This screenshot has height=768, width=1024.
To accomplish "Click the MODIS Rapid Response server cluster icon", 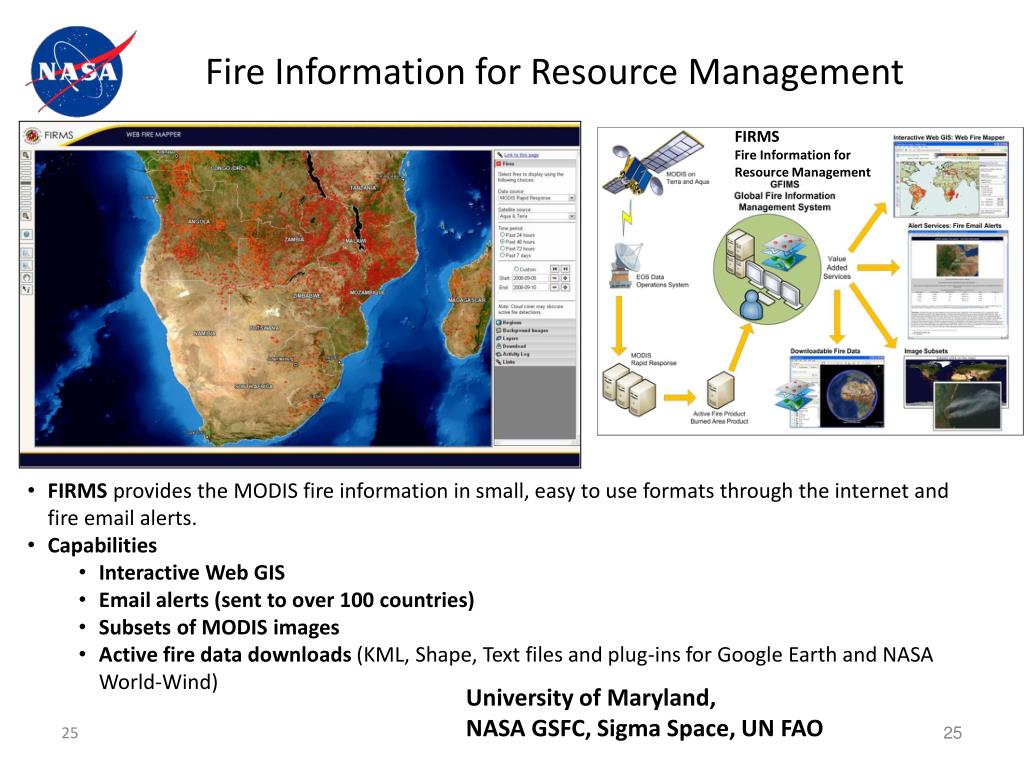I will coord(629,389).
